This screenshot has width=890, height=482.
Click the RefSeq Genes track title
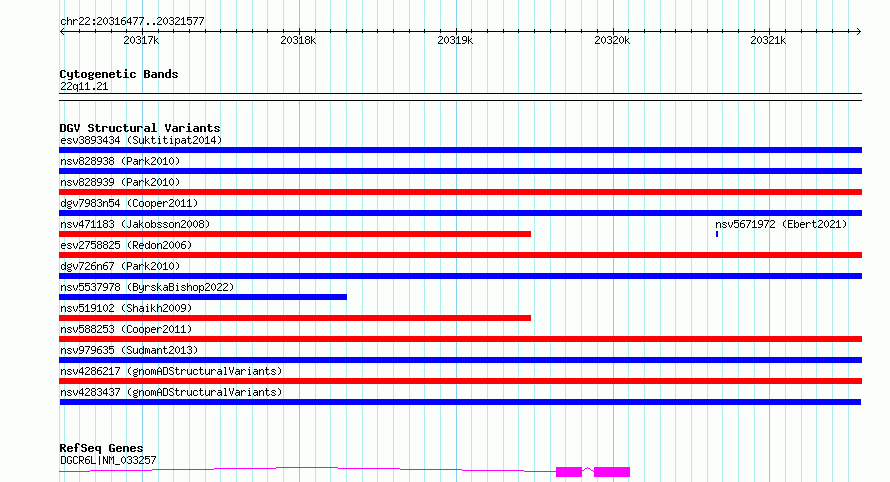(x=101, y=448)
